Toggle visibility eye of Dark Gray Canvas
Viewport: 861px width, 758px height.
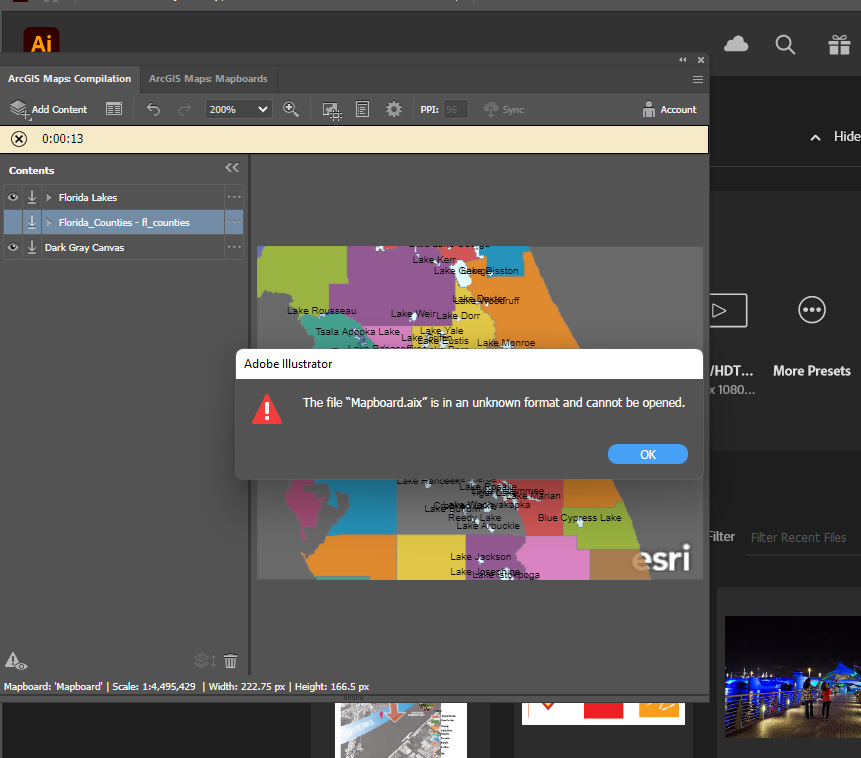pos(13,248)
